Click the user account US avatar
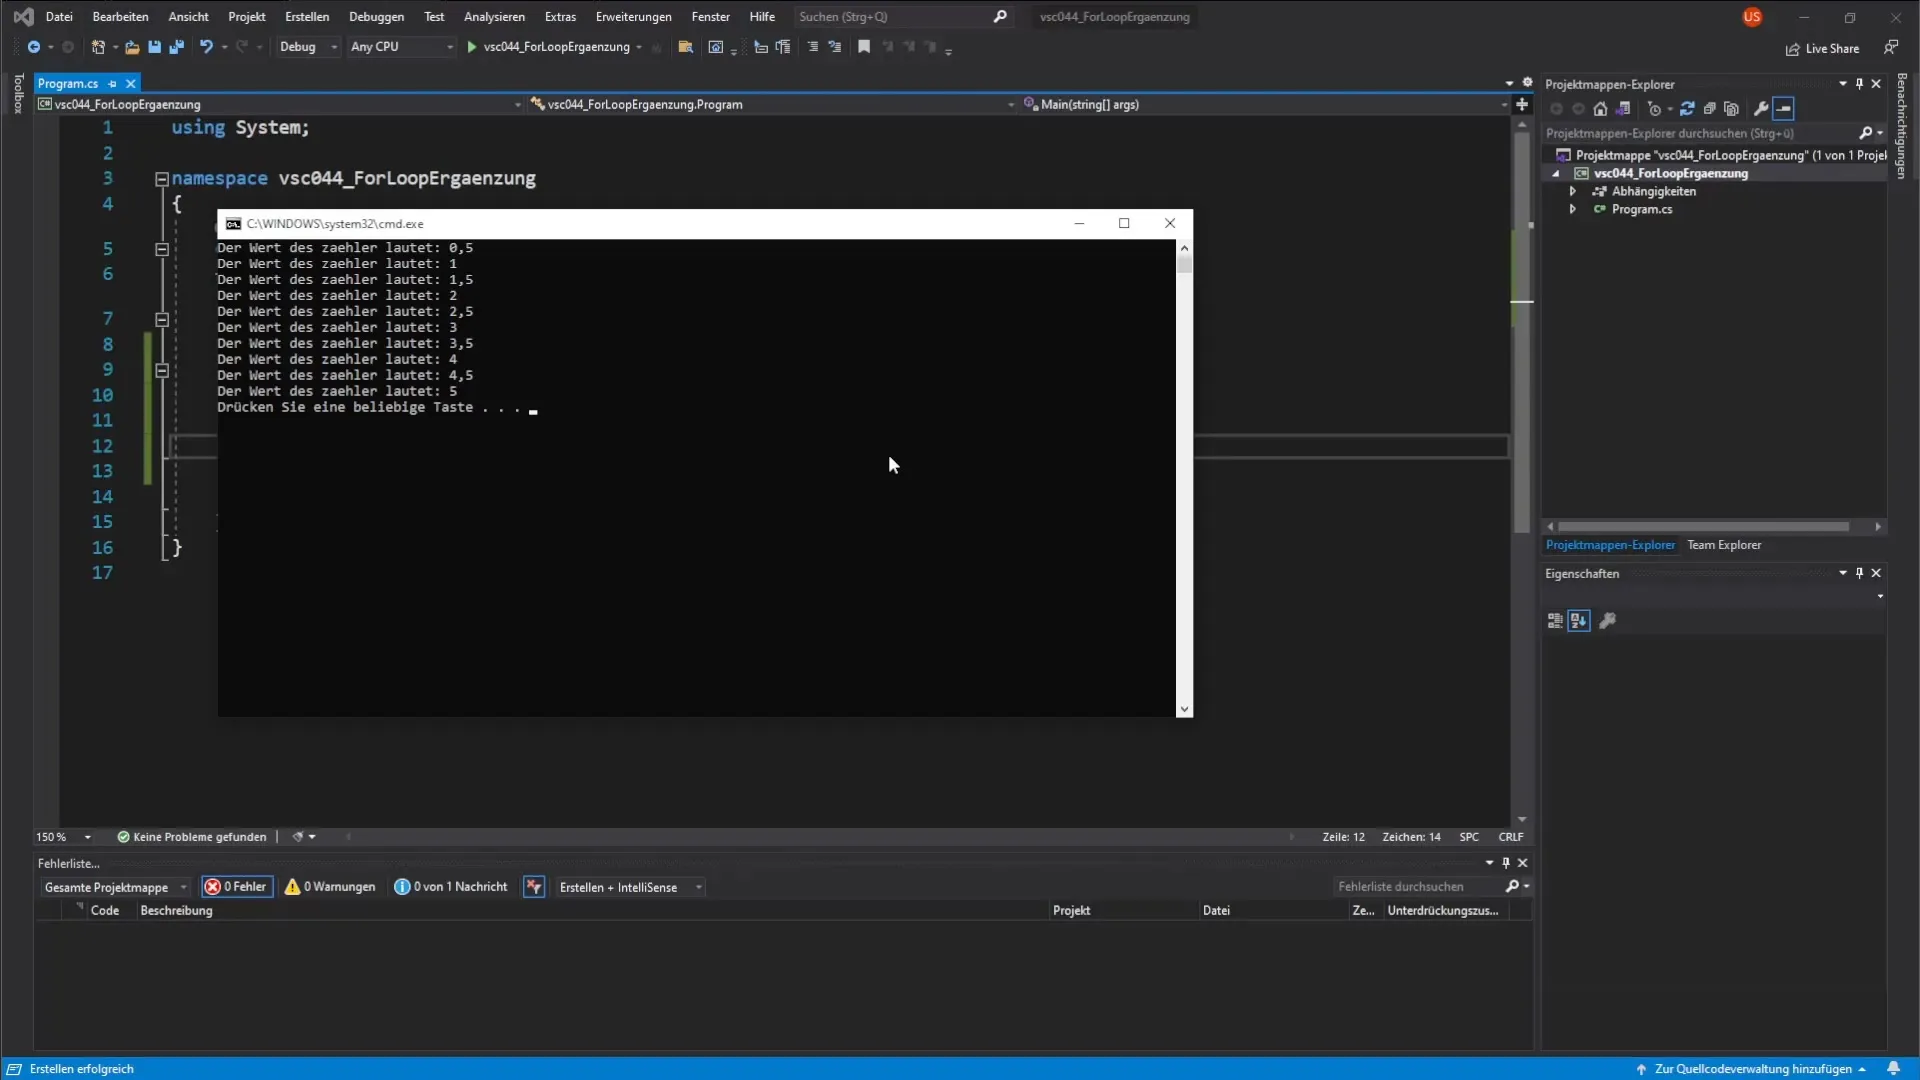This screenshot has height=1080, width=1920. tap(1751, 17)
